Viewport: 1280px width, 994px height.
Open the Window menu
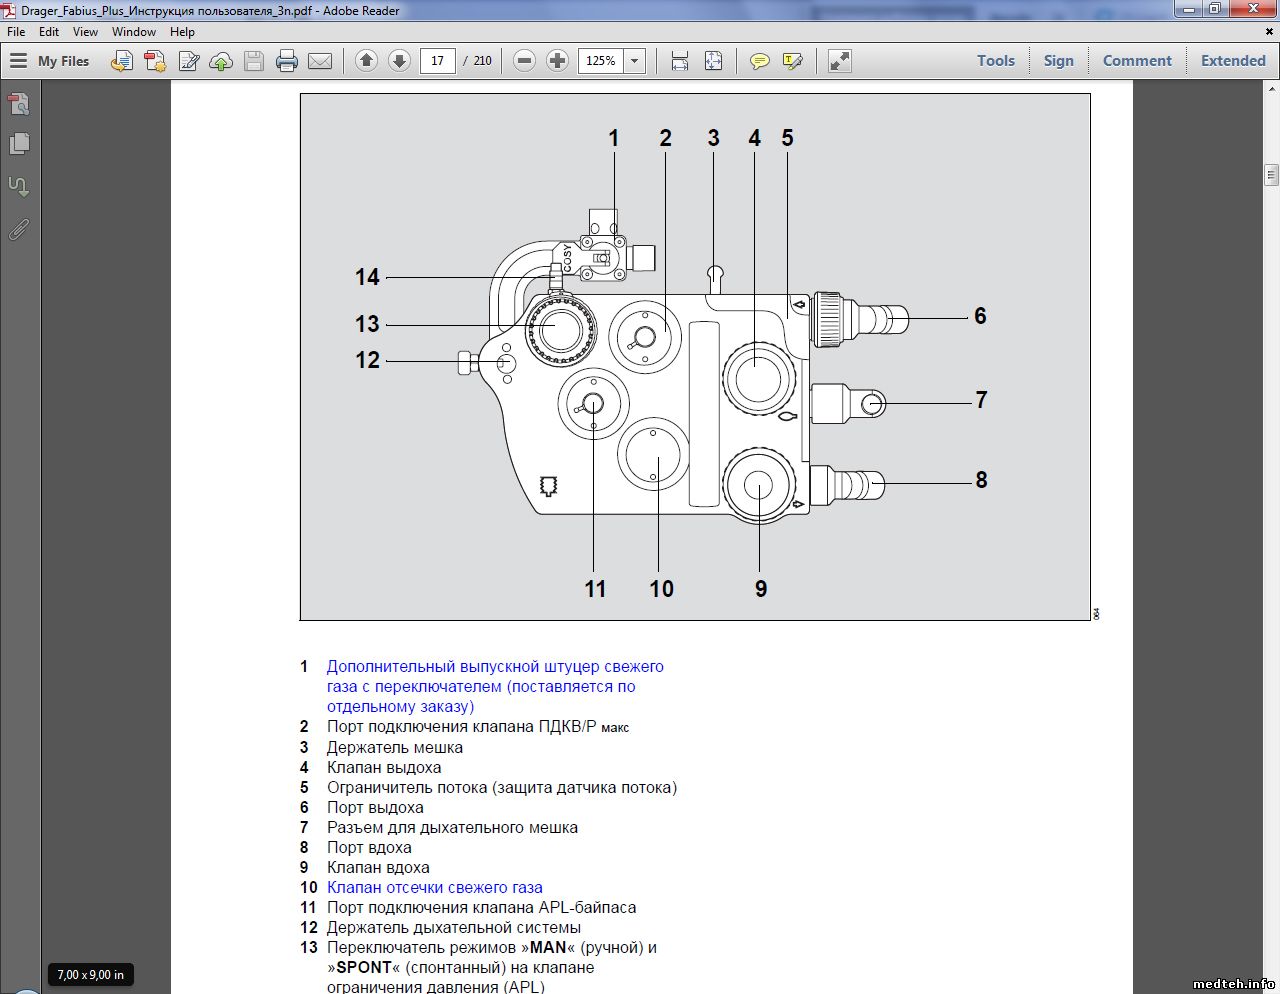coord(134,32)
